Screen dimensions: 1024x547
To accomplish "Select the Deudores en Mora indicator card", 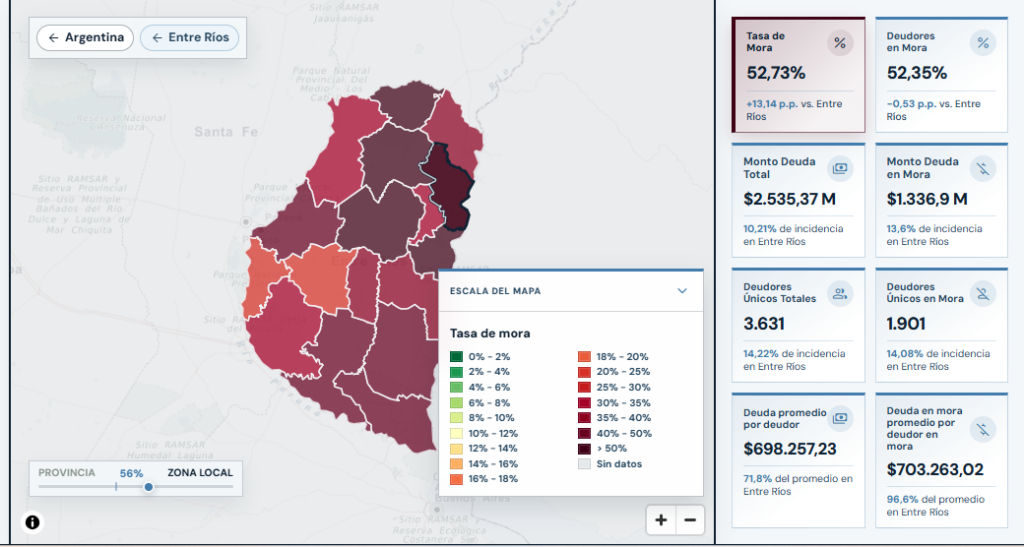I will coord(941,75).
